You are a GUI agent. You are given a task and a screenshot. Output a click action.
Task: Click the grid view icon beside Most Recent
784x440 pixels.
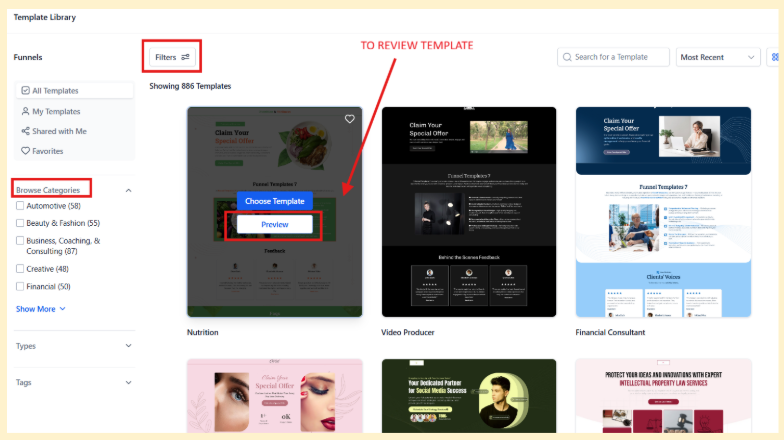pyautogui.click(x=775, y=57)
